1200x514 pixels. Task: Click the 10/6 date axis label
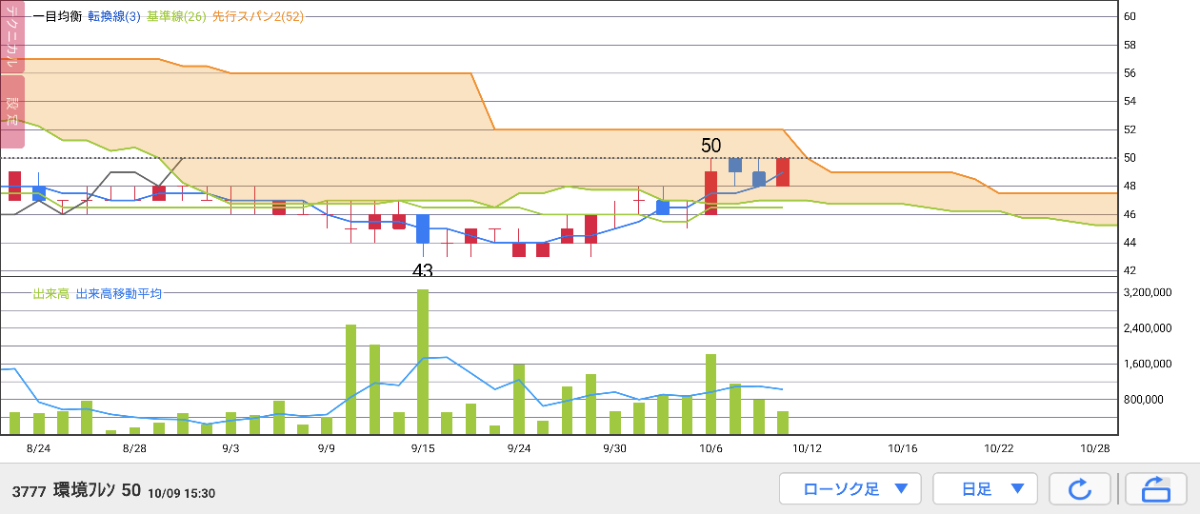pyautogui.click(x=710, y=450)
